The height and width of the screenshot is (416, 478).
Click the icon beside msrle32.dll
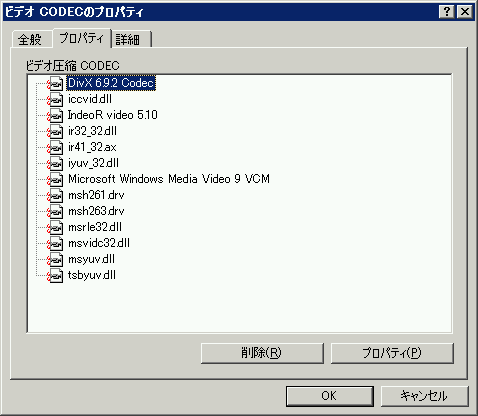55,227
